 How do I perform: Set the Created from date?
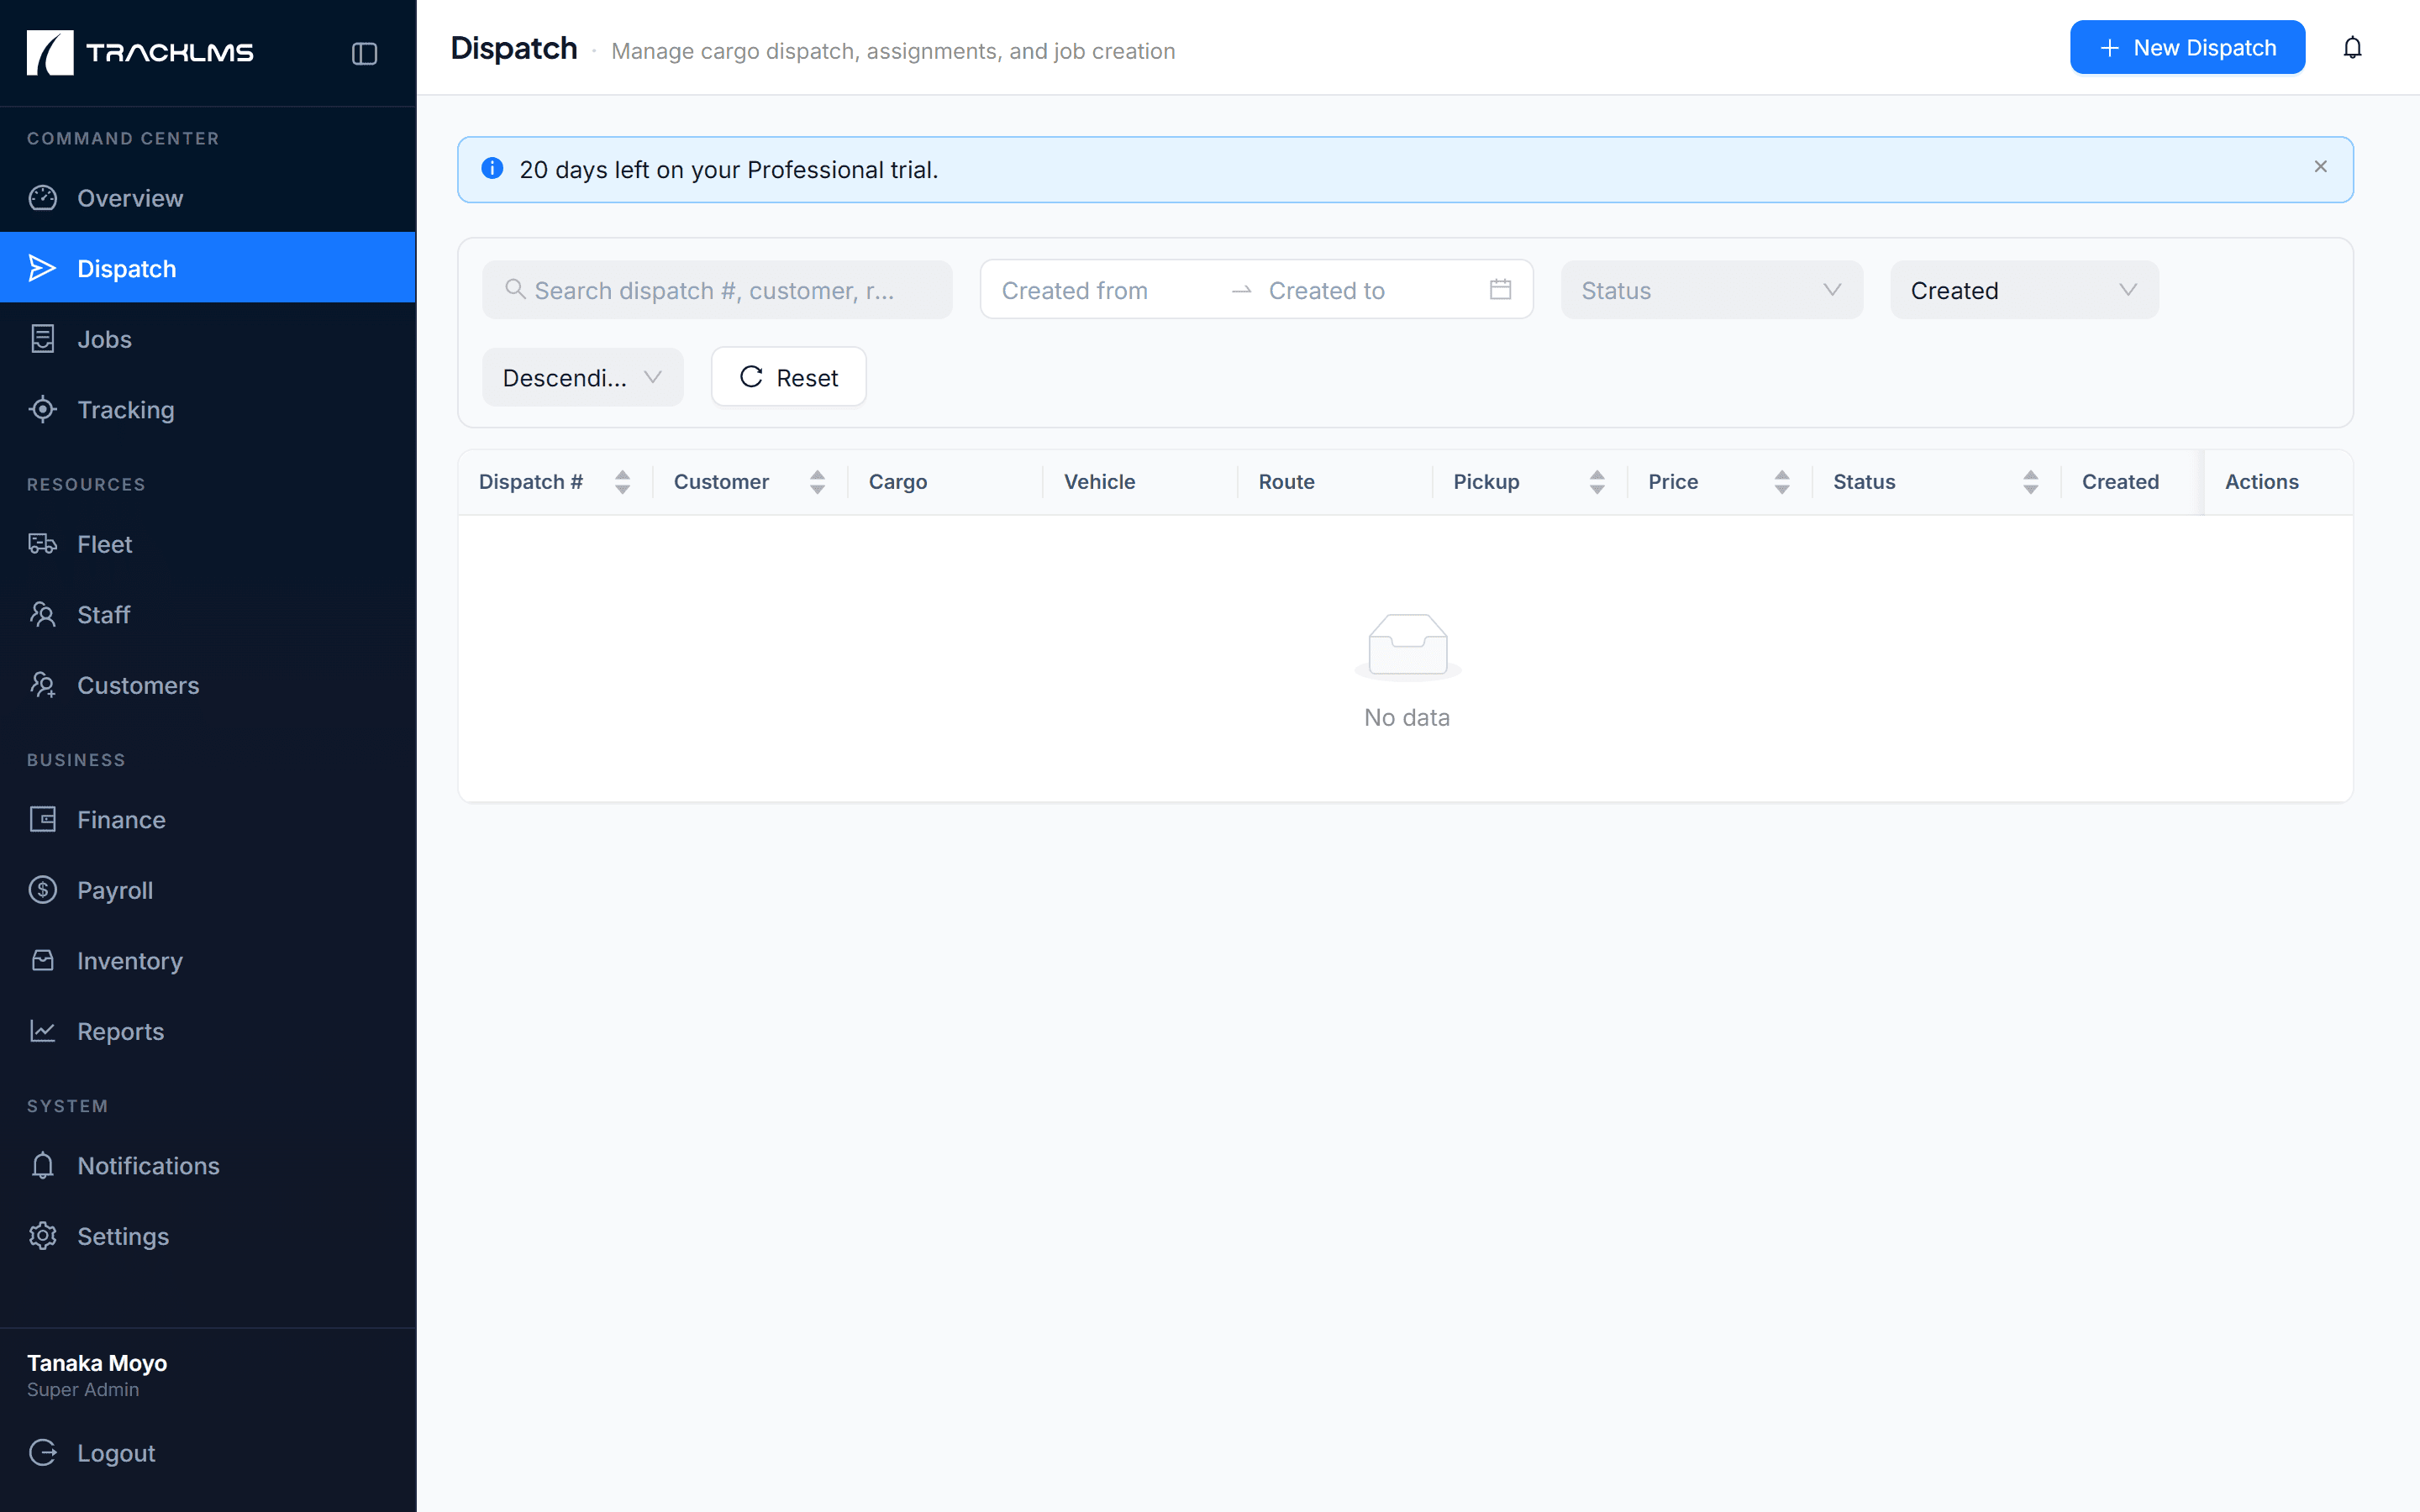(x=1106, y=290)
